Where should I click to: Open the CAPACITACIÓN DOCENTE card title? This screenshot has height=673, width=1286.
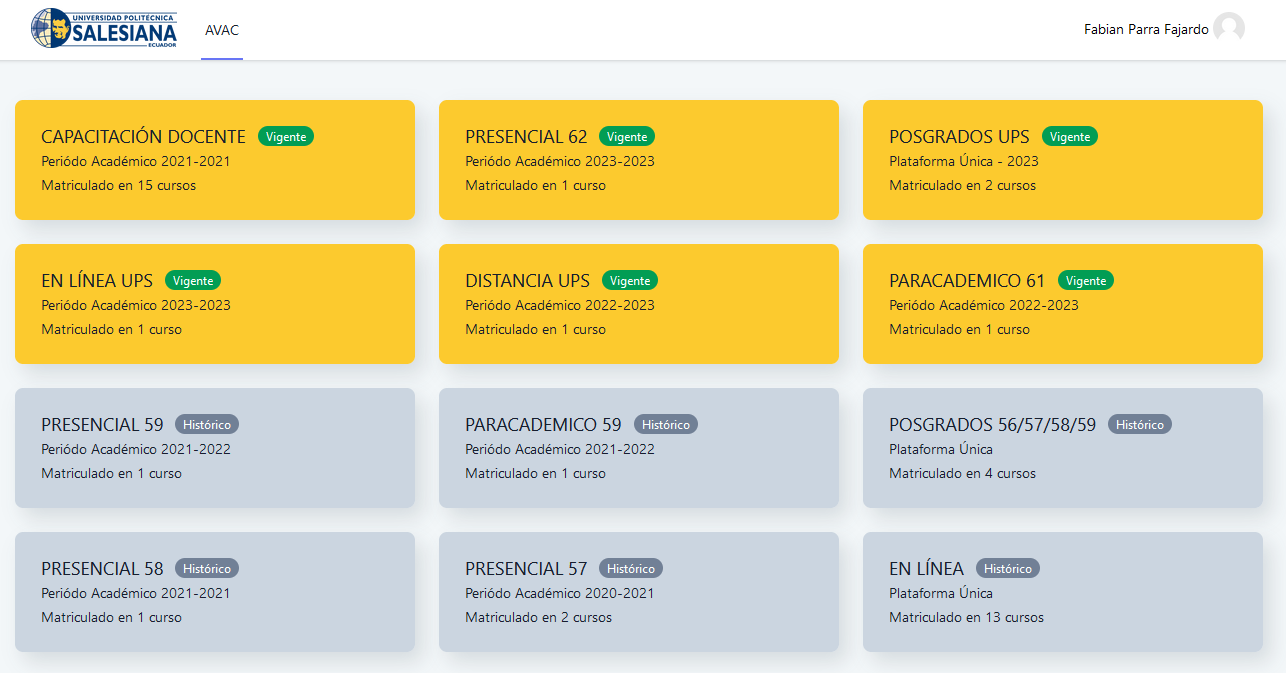click(x=143, y=137)
